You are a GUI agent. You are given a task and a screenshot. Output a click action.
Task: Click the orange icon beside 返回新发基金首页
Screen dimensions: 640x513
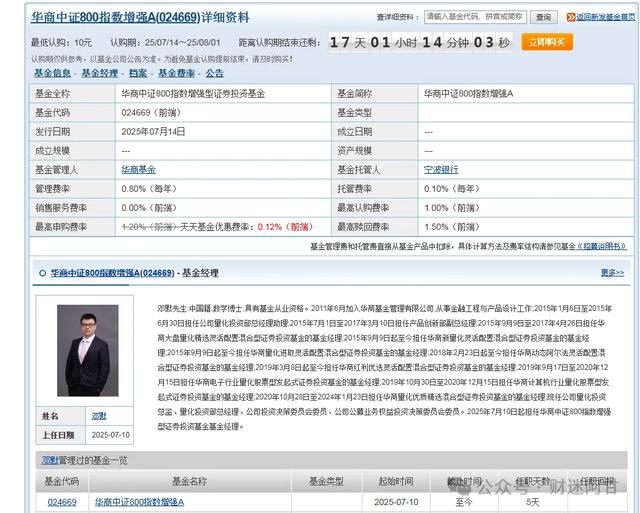click(x=570, y=17)
